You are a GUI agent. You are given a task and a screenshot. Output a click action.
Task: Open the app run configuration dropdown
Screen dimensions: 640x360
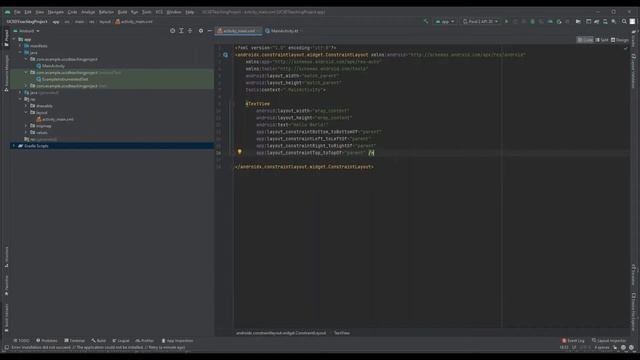445,21
